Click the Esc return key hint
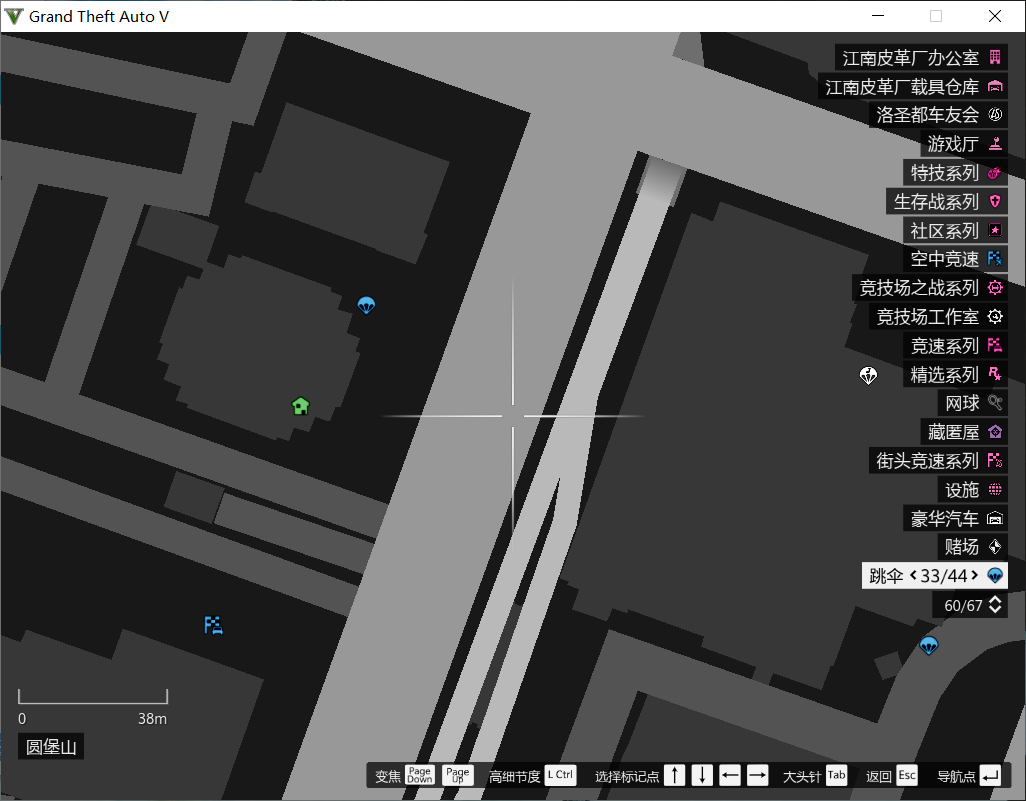The image size is (1026, 801). pos(907,775)
